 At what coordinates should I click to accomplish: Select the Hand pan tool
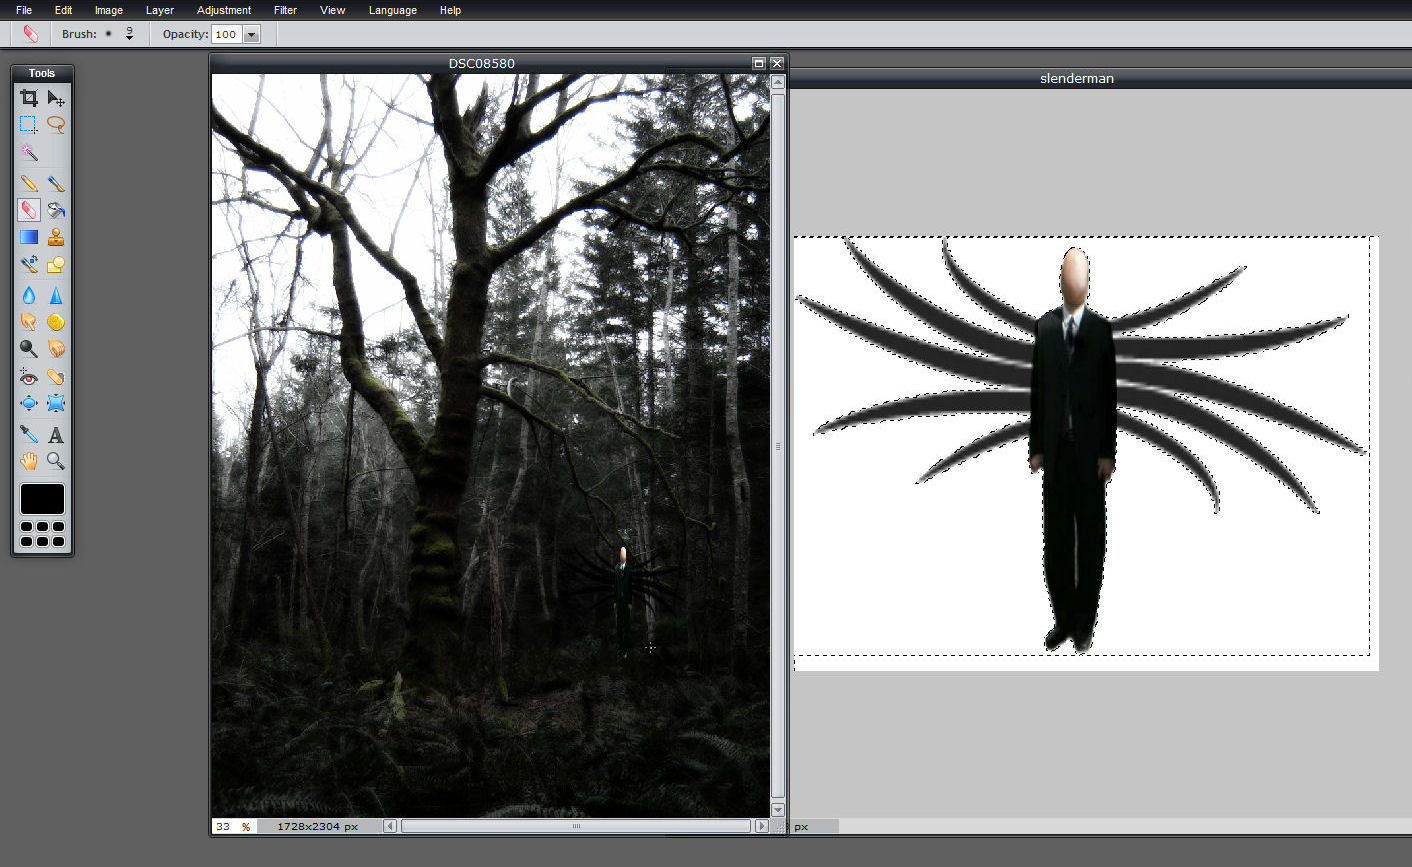(29, 461)
